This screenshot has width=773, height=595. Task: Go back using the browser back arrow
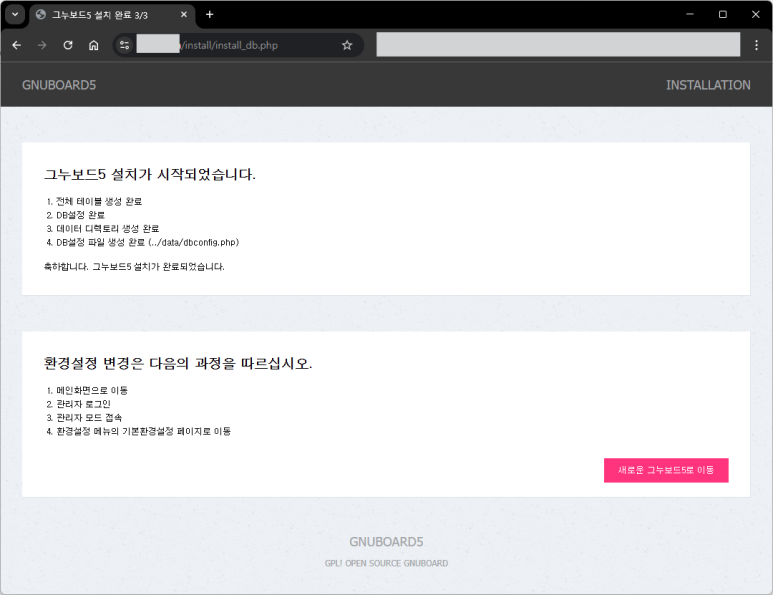[x=17, y=45]
